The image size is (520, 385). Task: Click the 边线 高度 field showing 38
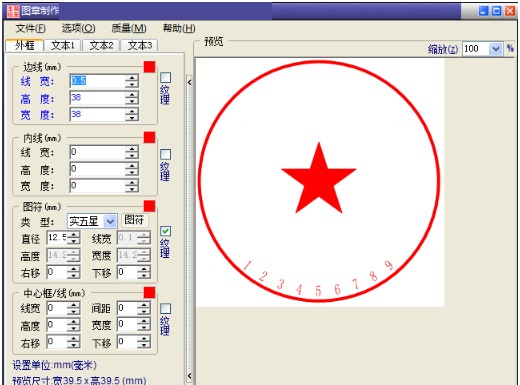[x=98, y=98]
